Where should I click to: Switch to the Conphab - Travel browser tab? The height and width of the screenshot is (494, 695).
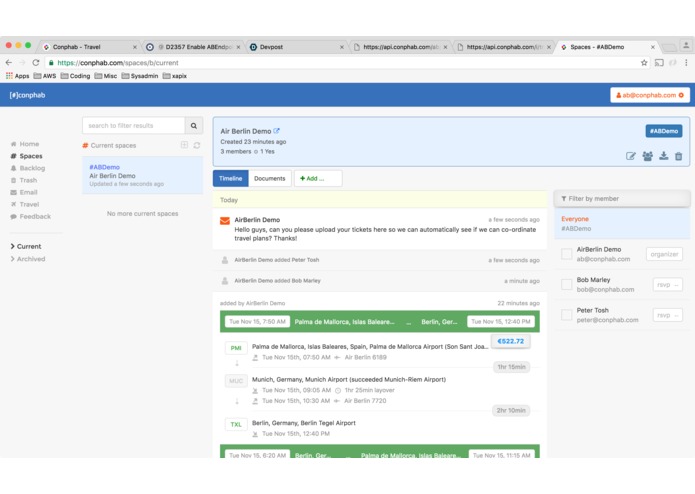(89, 47)
